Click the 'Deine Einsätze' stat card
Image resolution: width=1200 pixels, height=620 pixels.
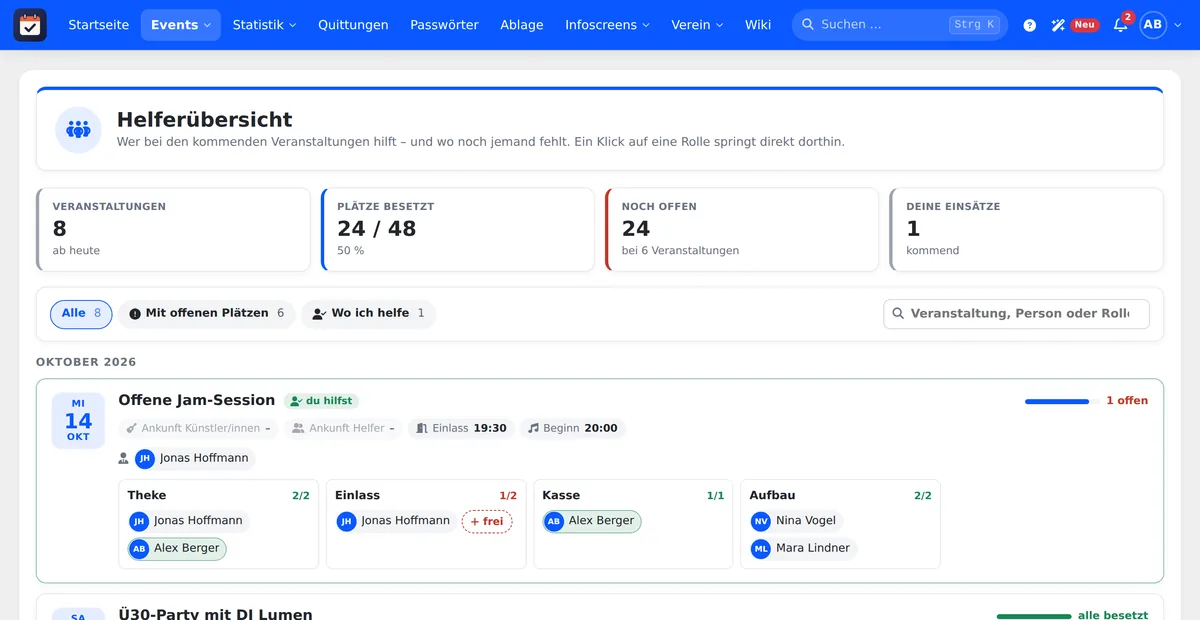(x=1026, y=230)
